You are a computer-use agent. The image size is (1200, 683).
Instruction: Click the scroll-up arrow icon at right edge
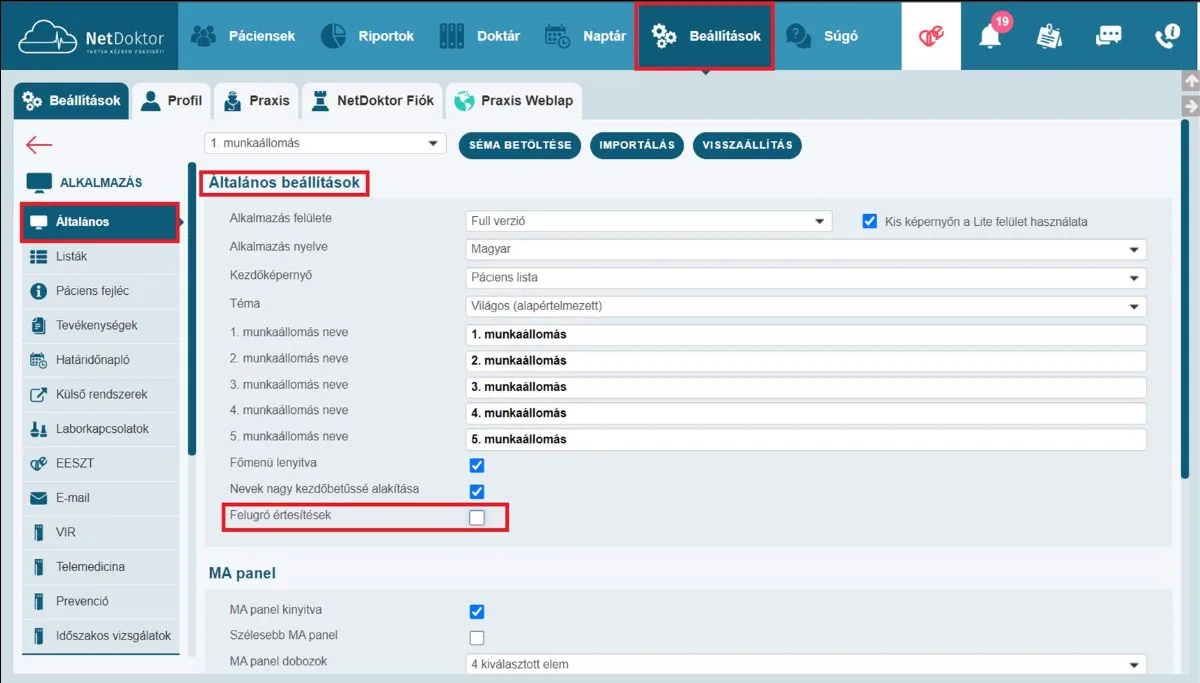(x=1190, y=81)
